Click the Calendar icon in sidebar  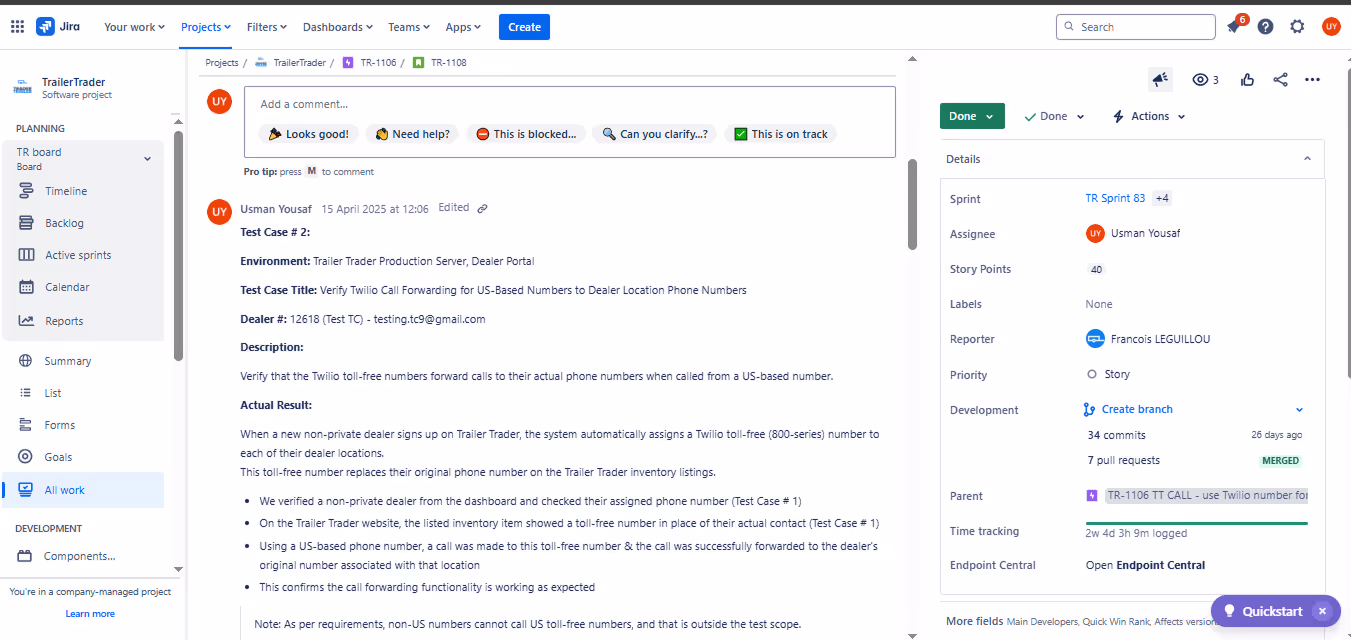click(26, 287)
